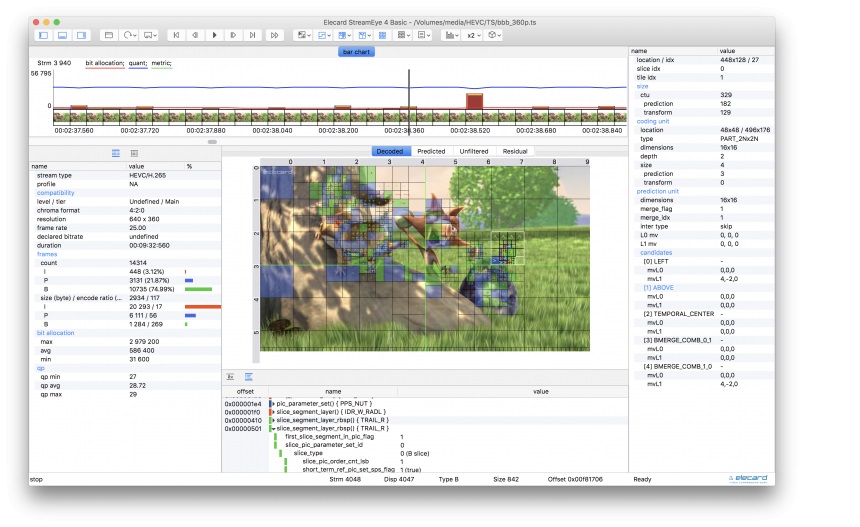This screenshot has width=860, height=527.
Task: Expand the slice_segment_layer() IDR_W_RADL row
Action: (274, 412)
